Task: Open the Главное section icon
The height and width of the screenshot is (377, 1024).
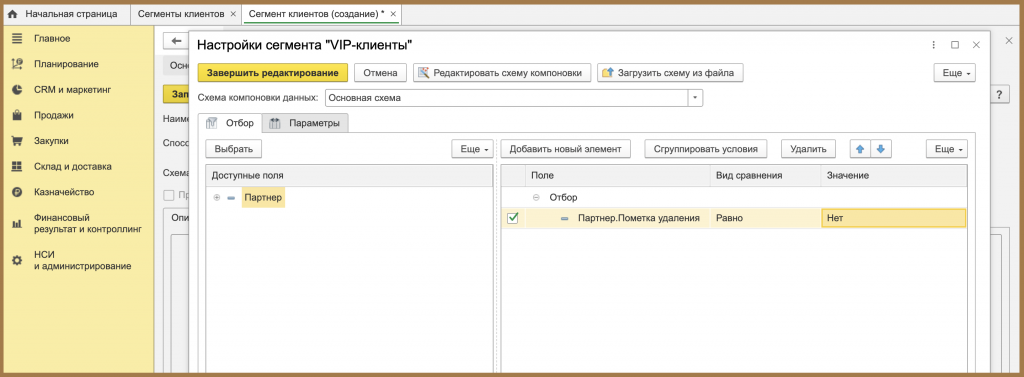Action: 17,39
